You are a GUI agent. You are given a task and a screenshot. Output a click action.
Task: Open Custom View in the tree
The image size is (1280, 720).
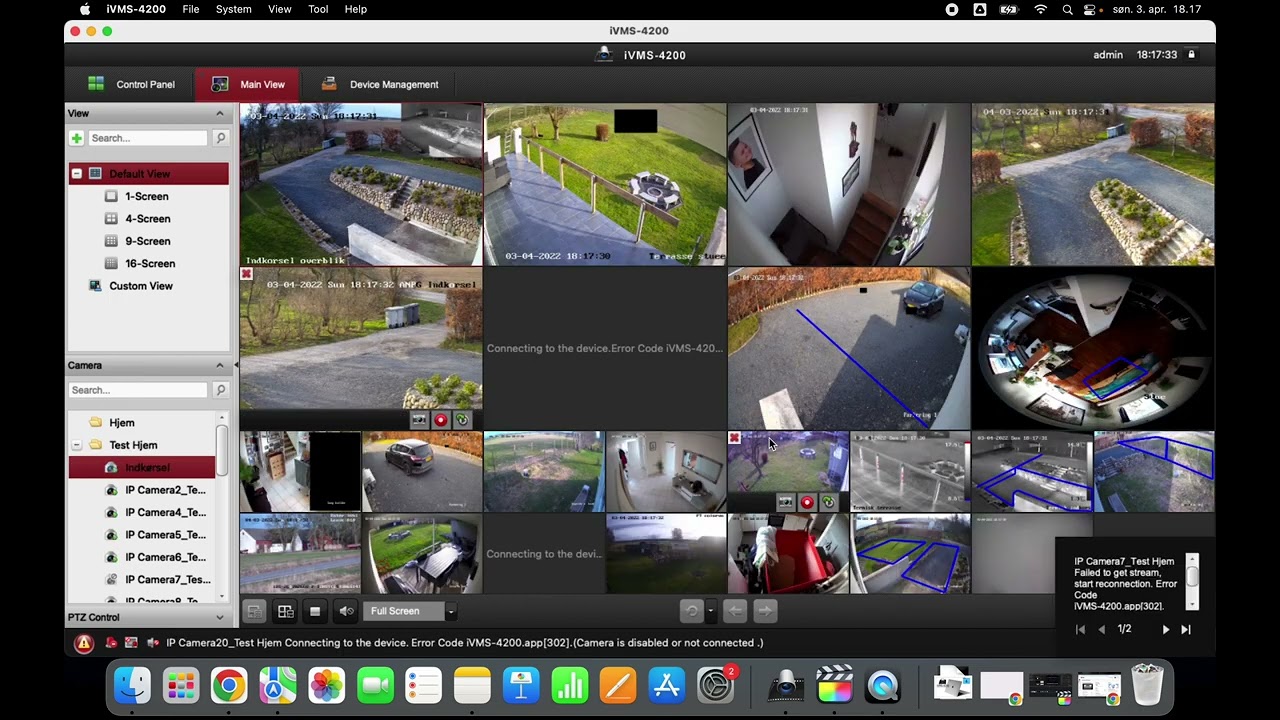(140, 286)
